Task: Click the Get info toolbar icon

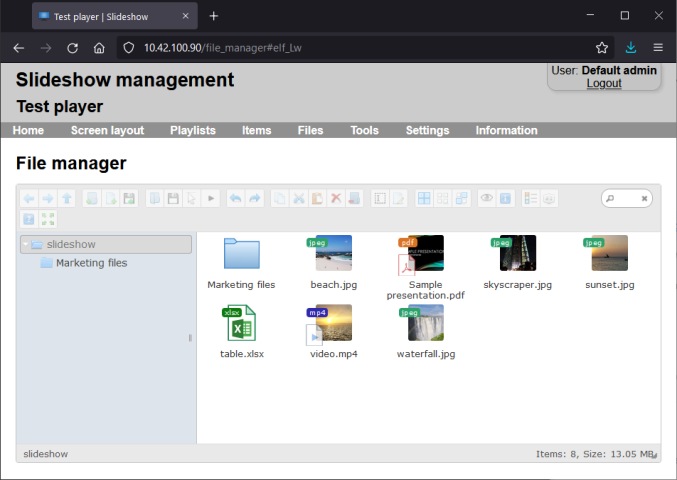Action: 505,199
